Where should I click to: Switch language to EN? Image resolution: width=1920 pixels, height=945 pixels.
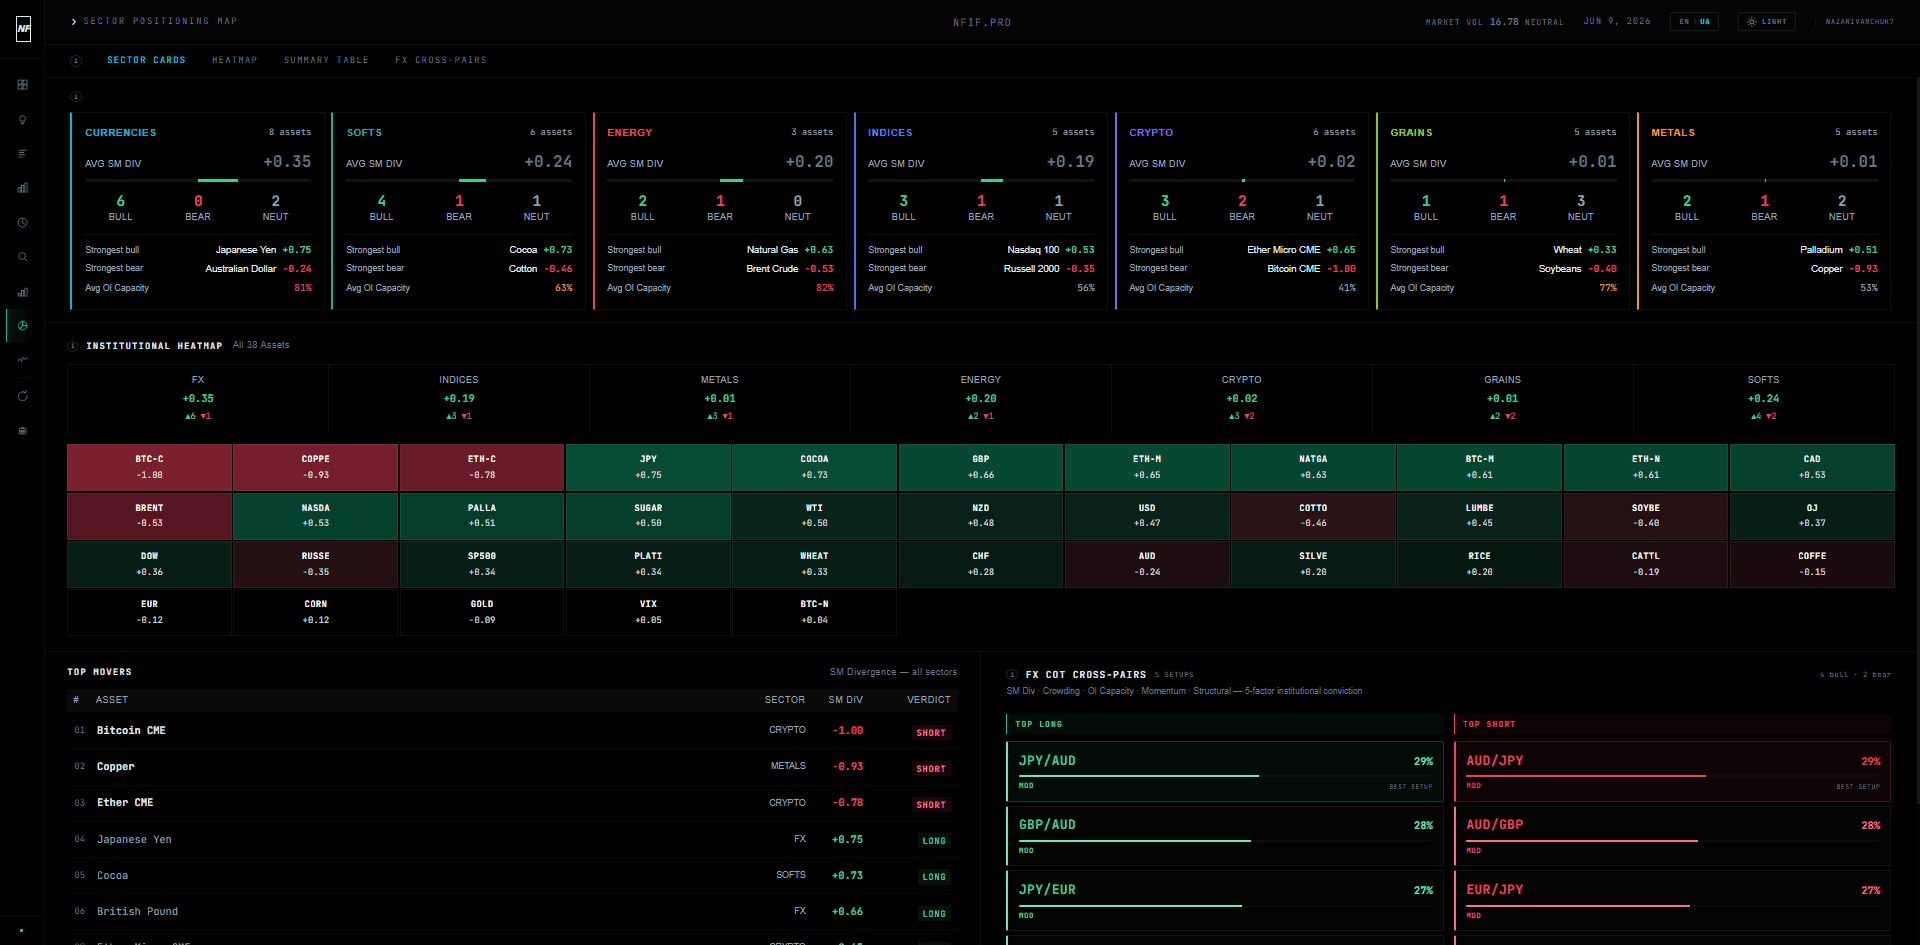pyautogui.click(x=1684, y=21)
